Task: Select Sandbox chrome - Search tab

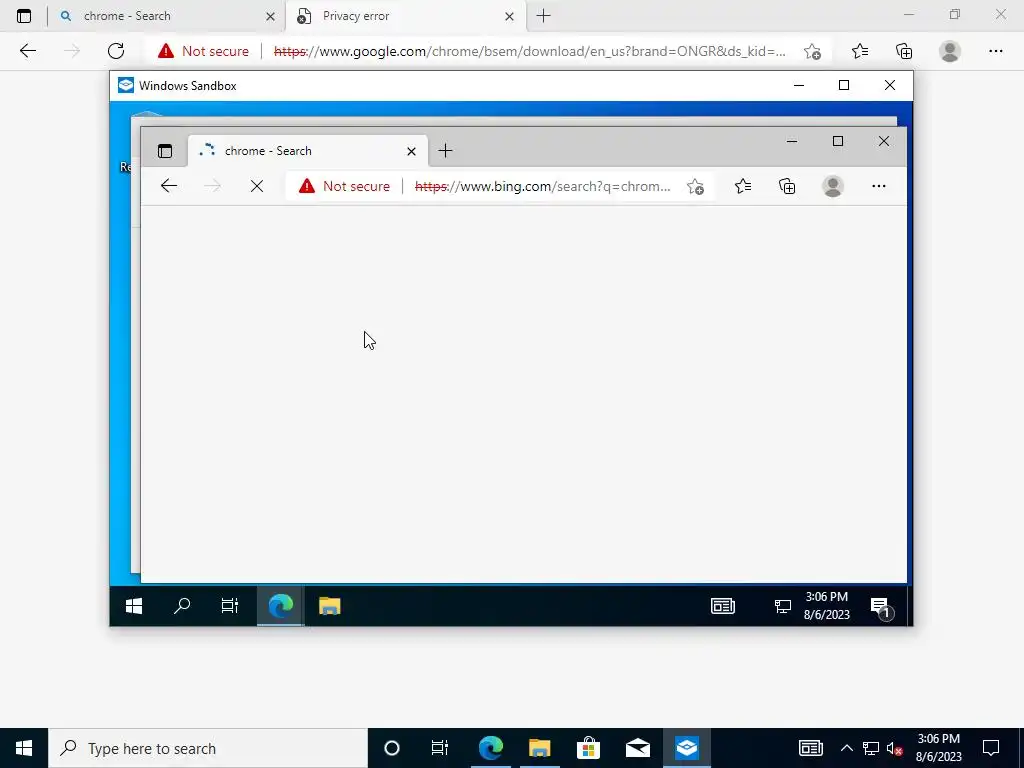Action: click(307, 151)
